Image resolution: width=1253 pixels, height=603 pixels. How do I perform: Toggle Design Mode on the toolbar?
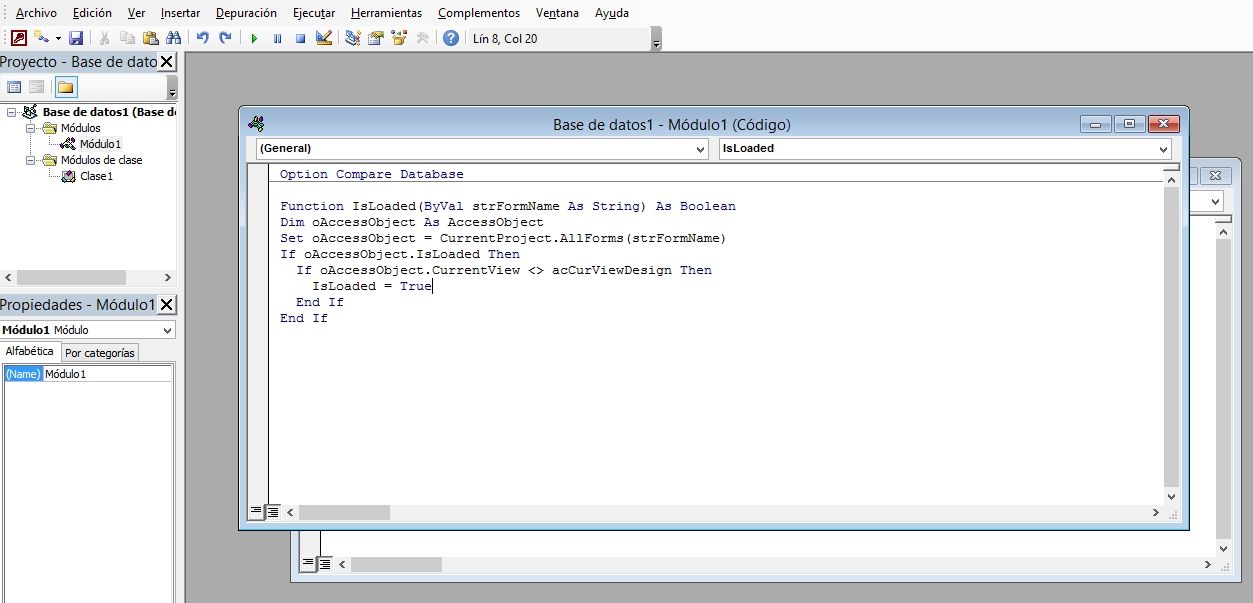[323, 37]
